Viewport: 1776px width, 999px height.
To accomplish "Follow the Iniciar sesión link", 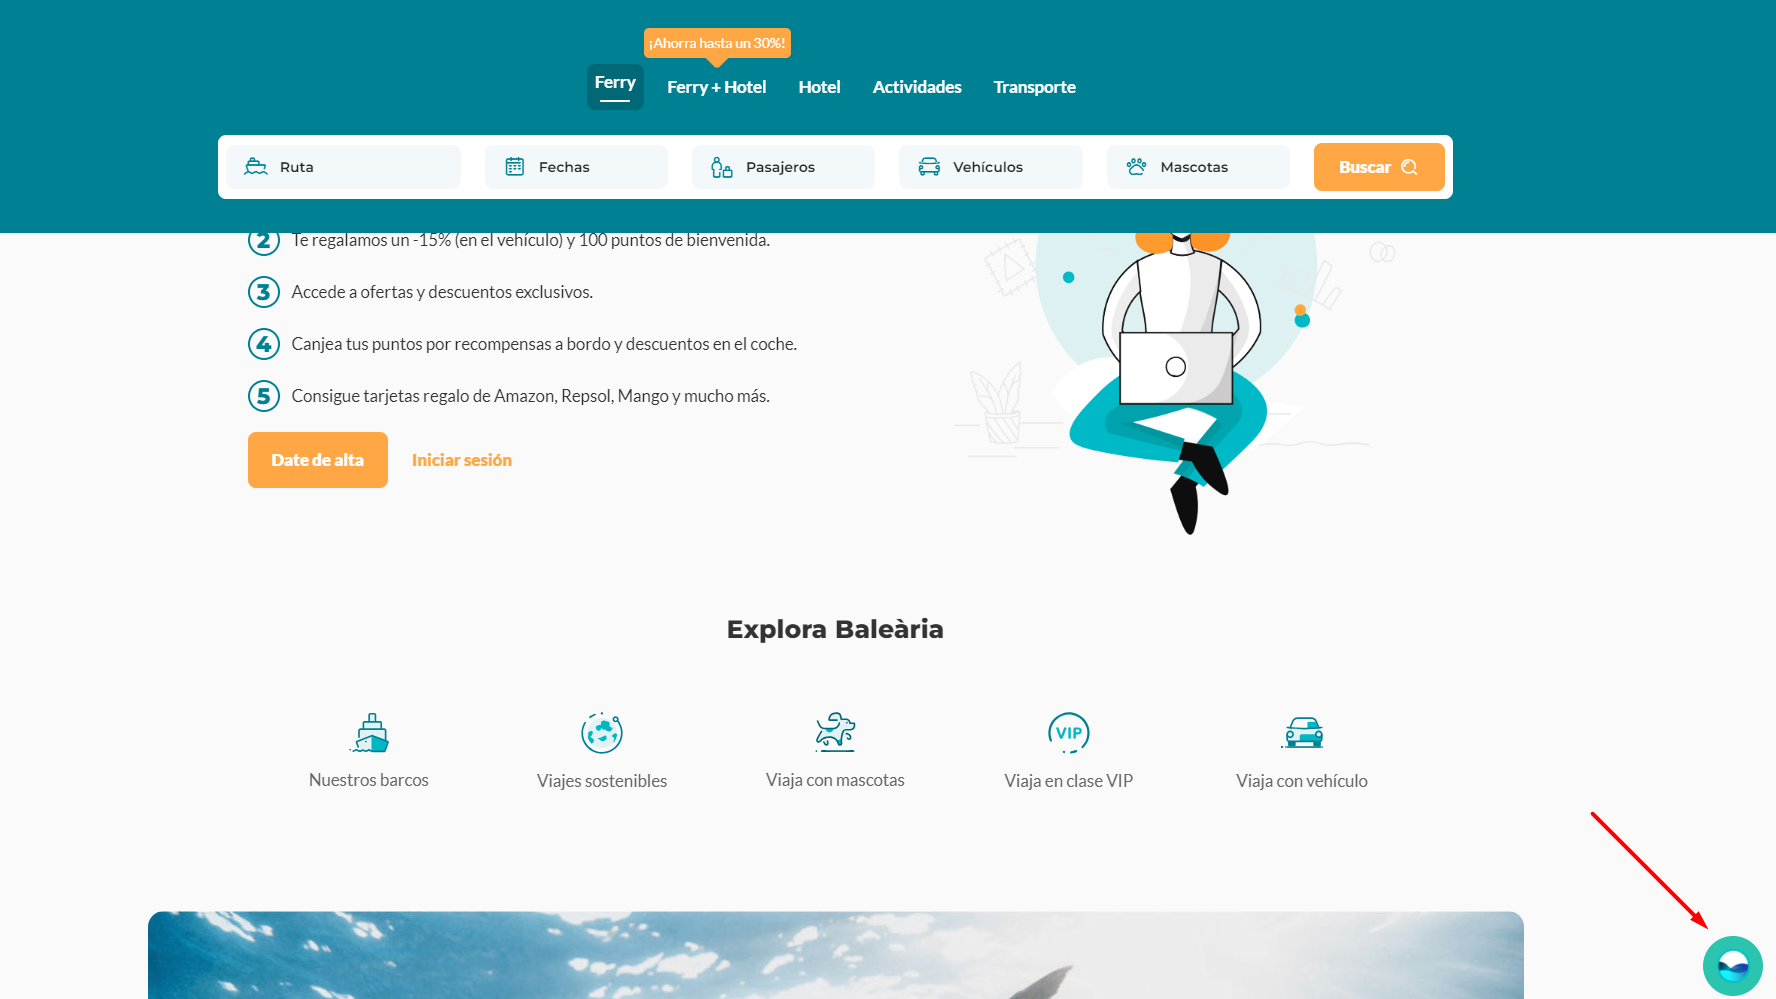I will click(462, 460).
